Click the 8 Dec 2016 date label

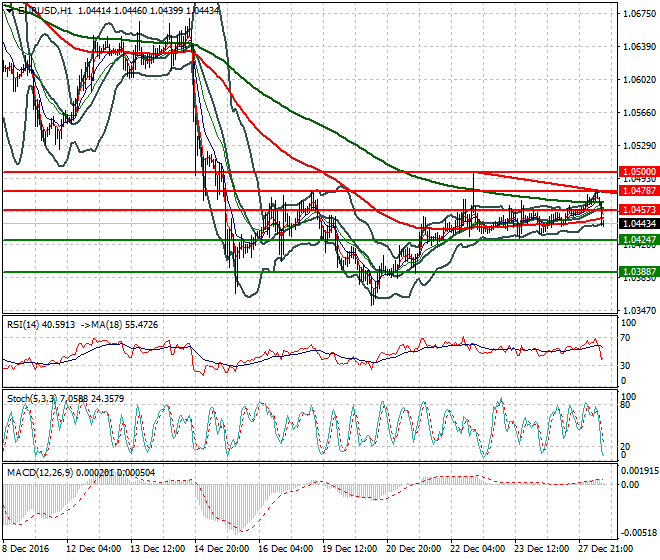26,549
